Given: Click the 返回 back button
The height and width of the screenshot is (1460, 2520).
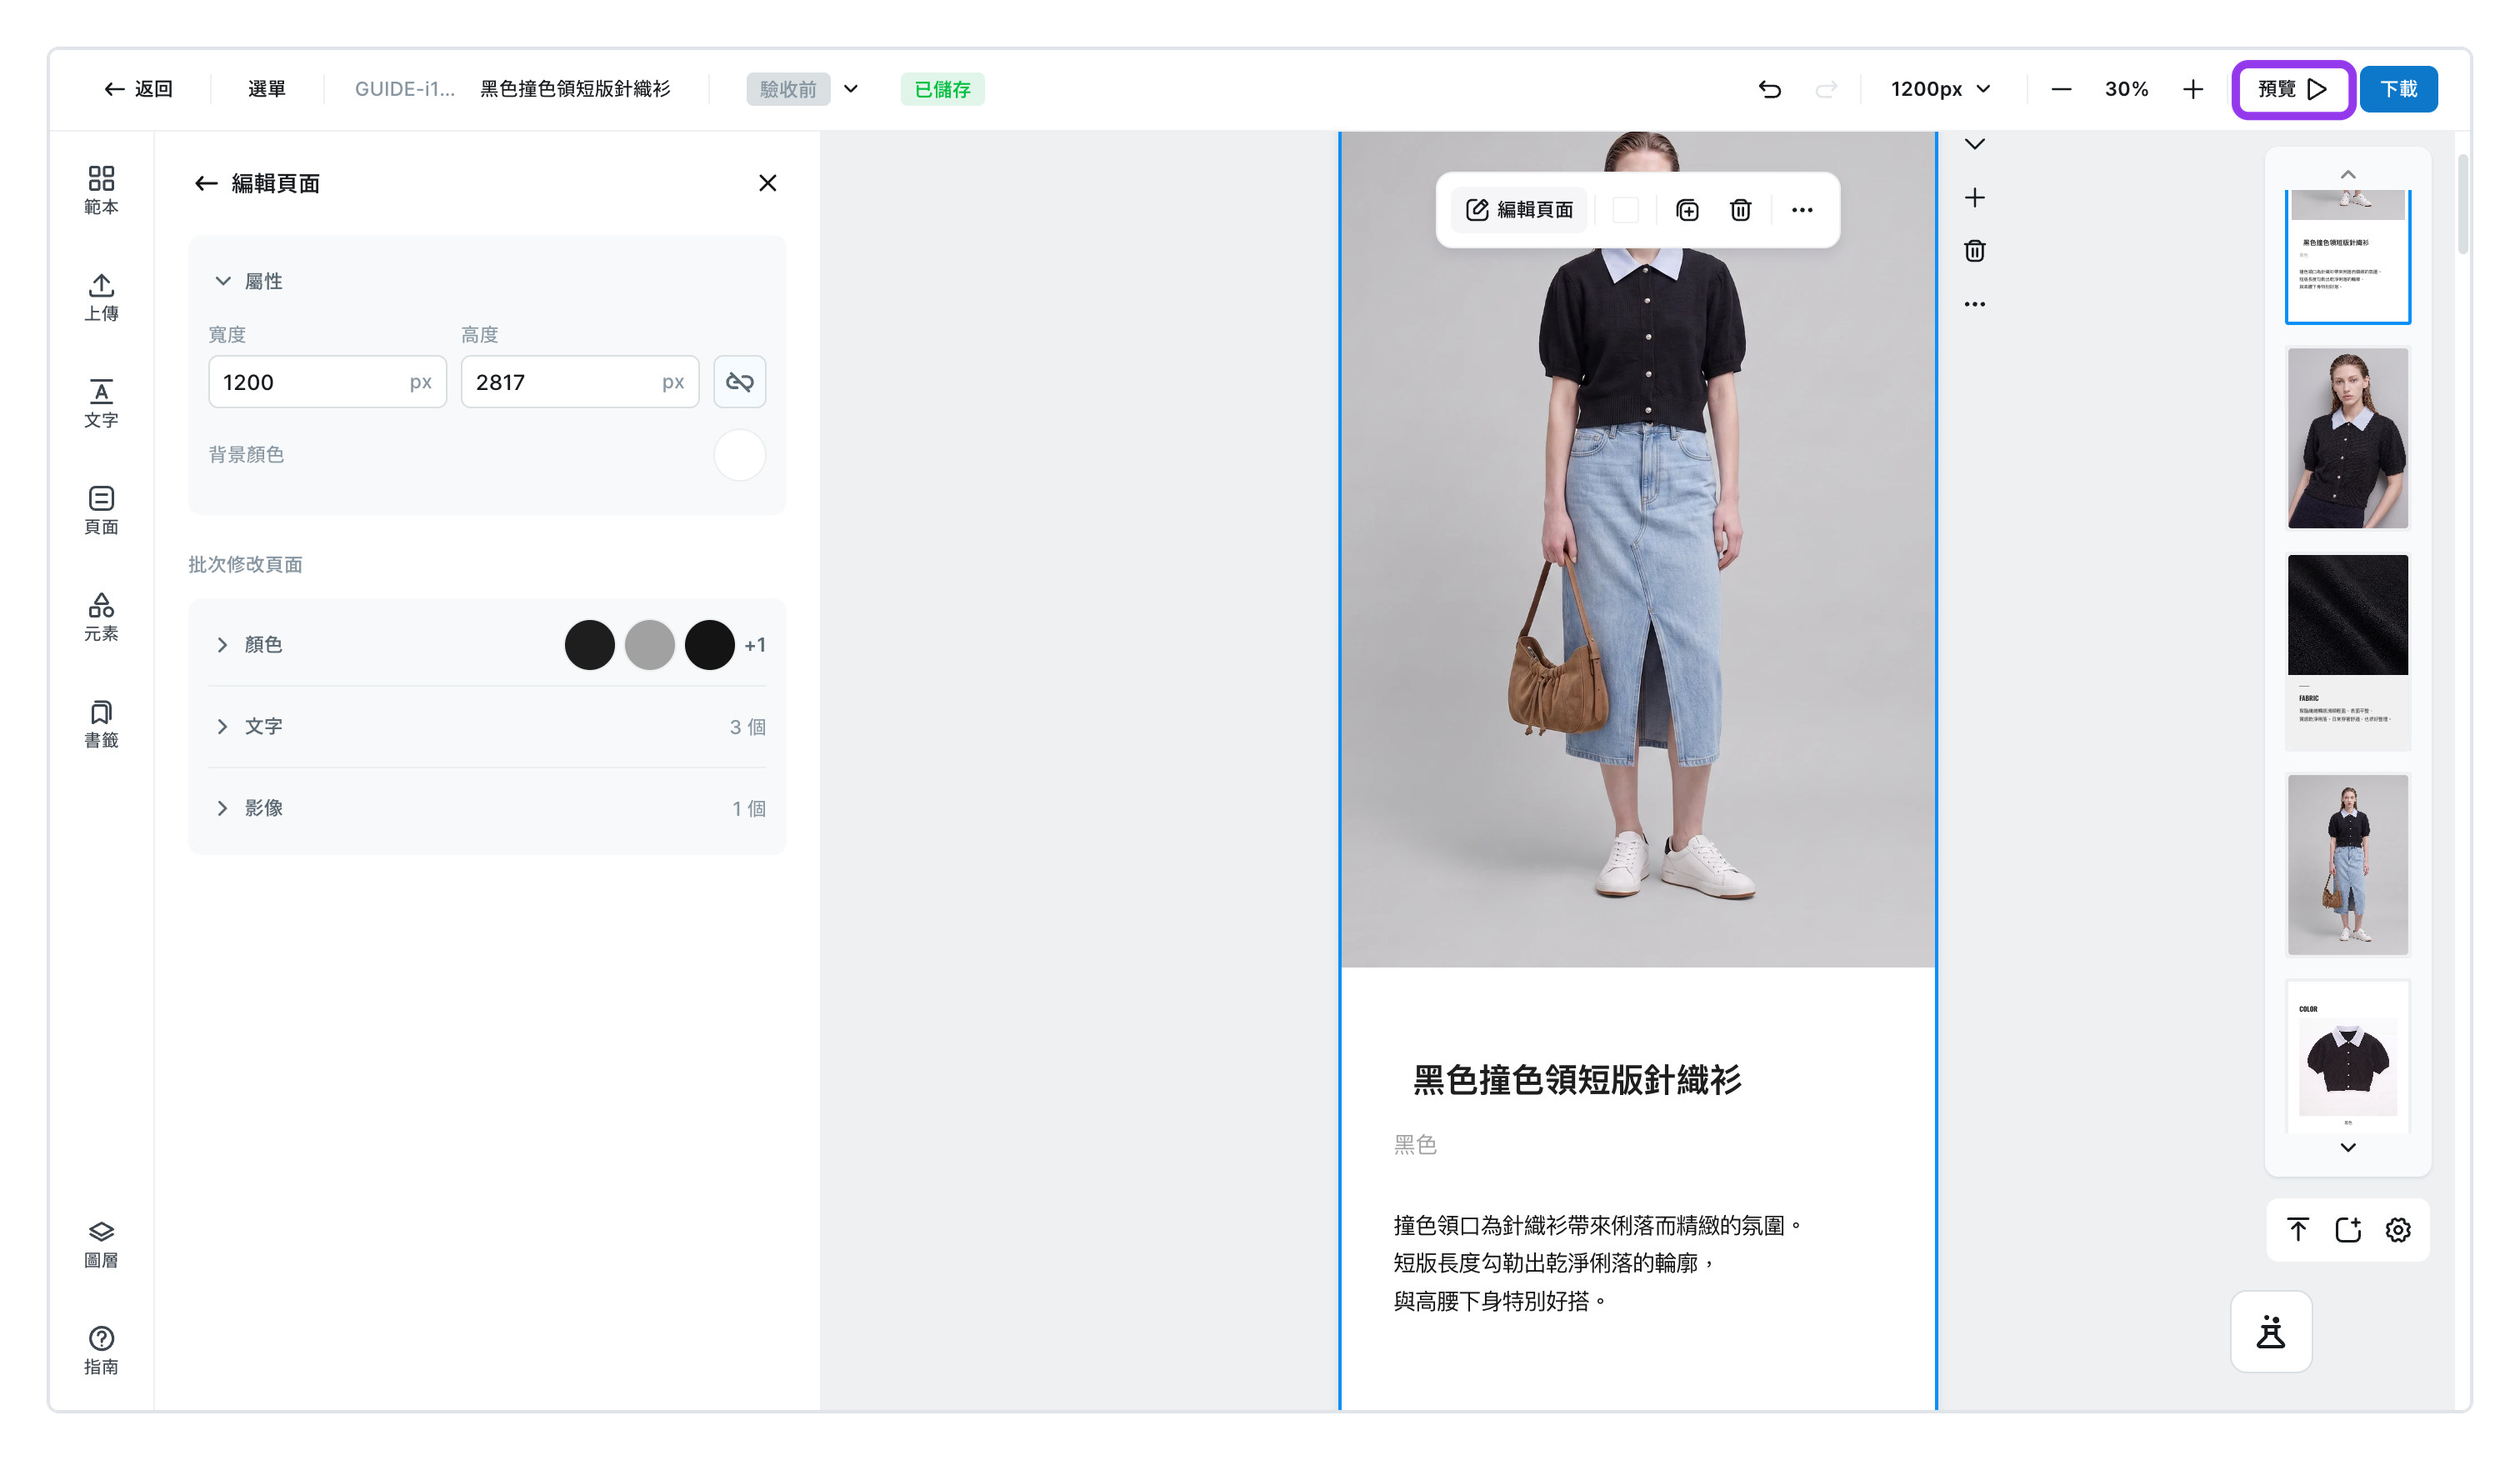Looking at the screenshot, I should 138,89.
